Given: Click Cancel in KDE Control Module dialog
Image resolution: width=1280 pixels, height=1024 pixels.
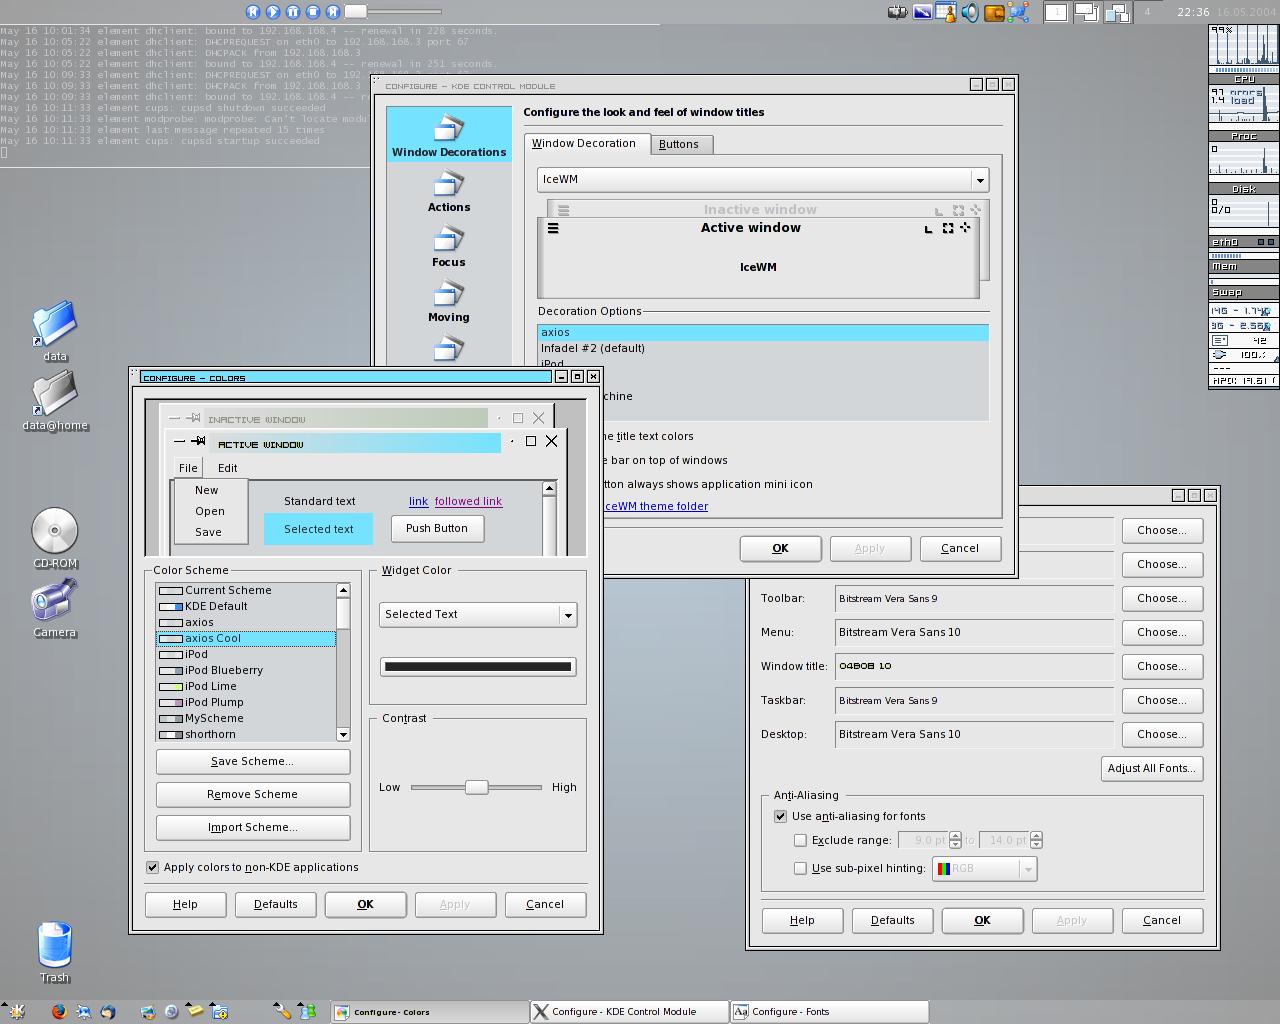Looking at the screenshot, I should [x=960, y=548].
